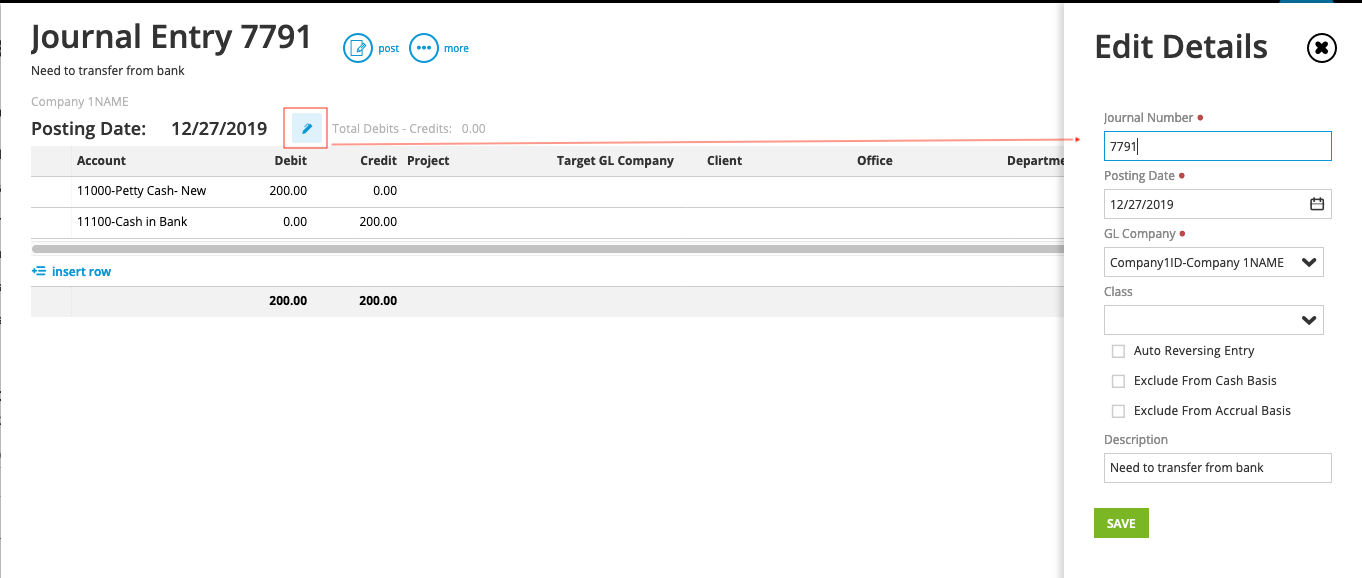Click the insert row link

[71, 271]
